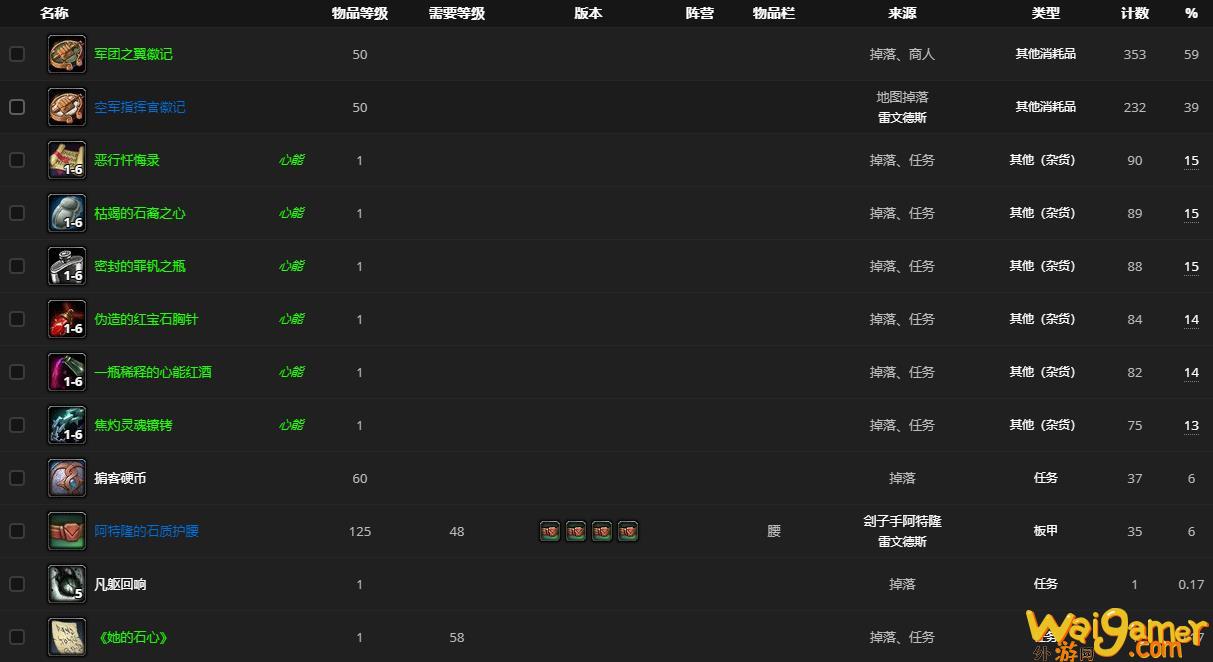The width and height of the screenshot is (1213, 662).
Task: Toggle the checkbox for 焦灼灵魂镣铐
Action: pos(17,425)
